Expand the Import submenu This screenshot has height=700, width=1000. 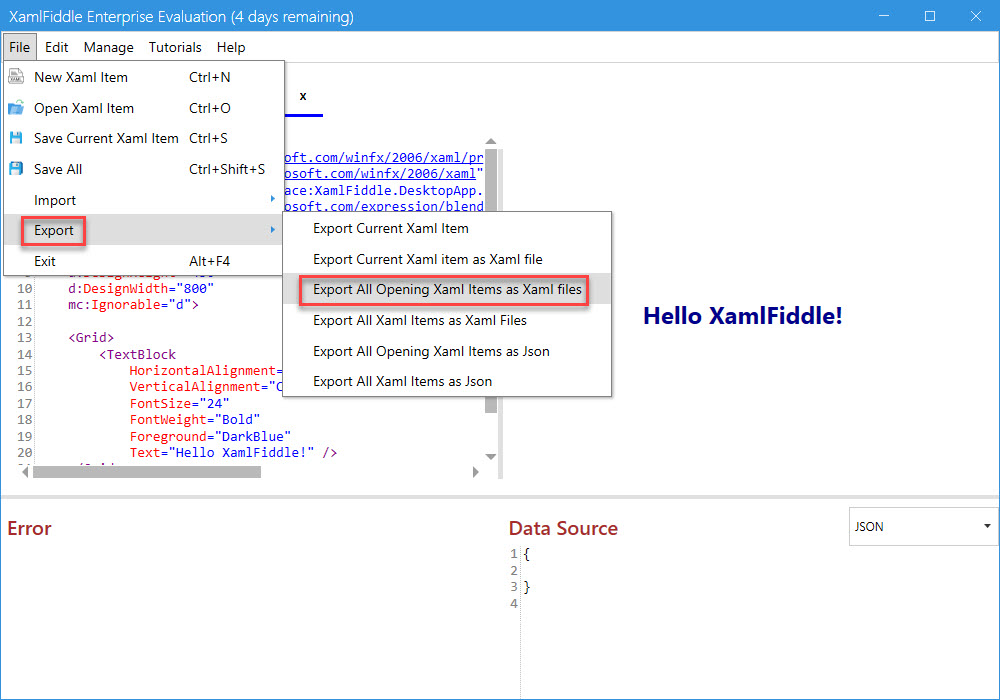point(143,200)
